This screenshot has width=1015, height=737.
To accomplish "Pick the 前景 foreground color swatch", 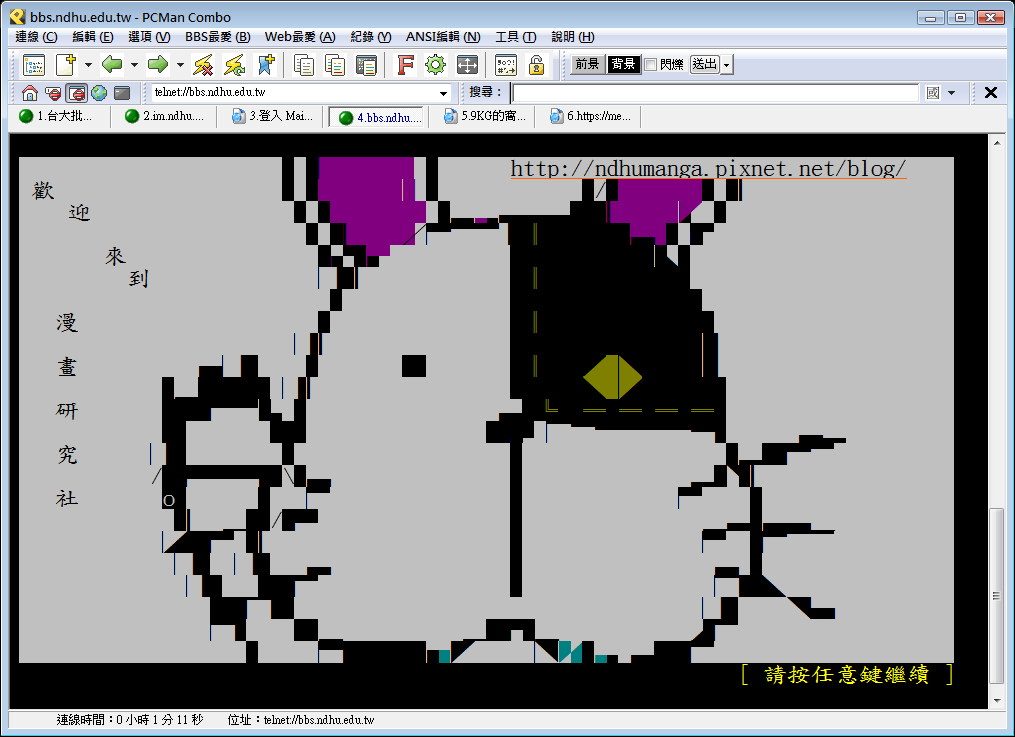I will tap(588, 64).
